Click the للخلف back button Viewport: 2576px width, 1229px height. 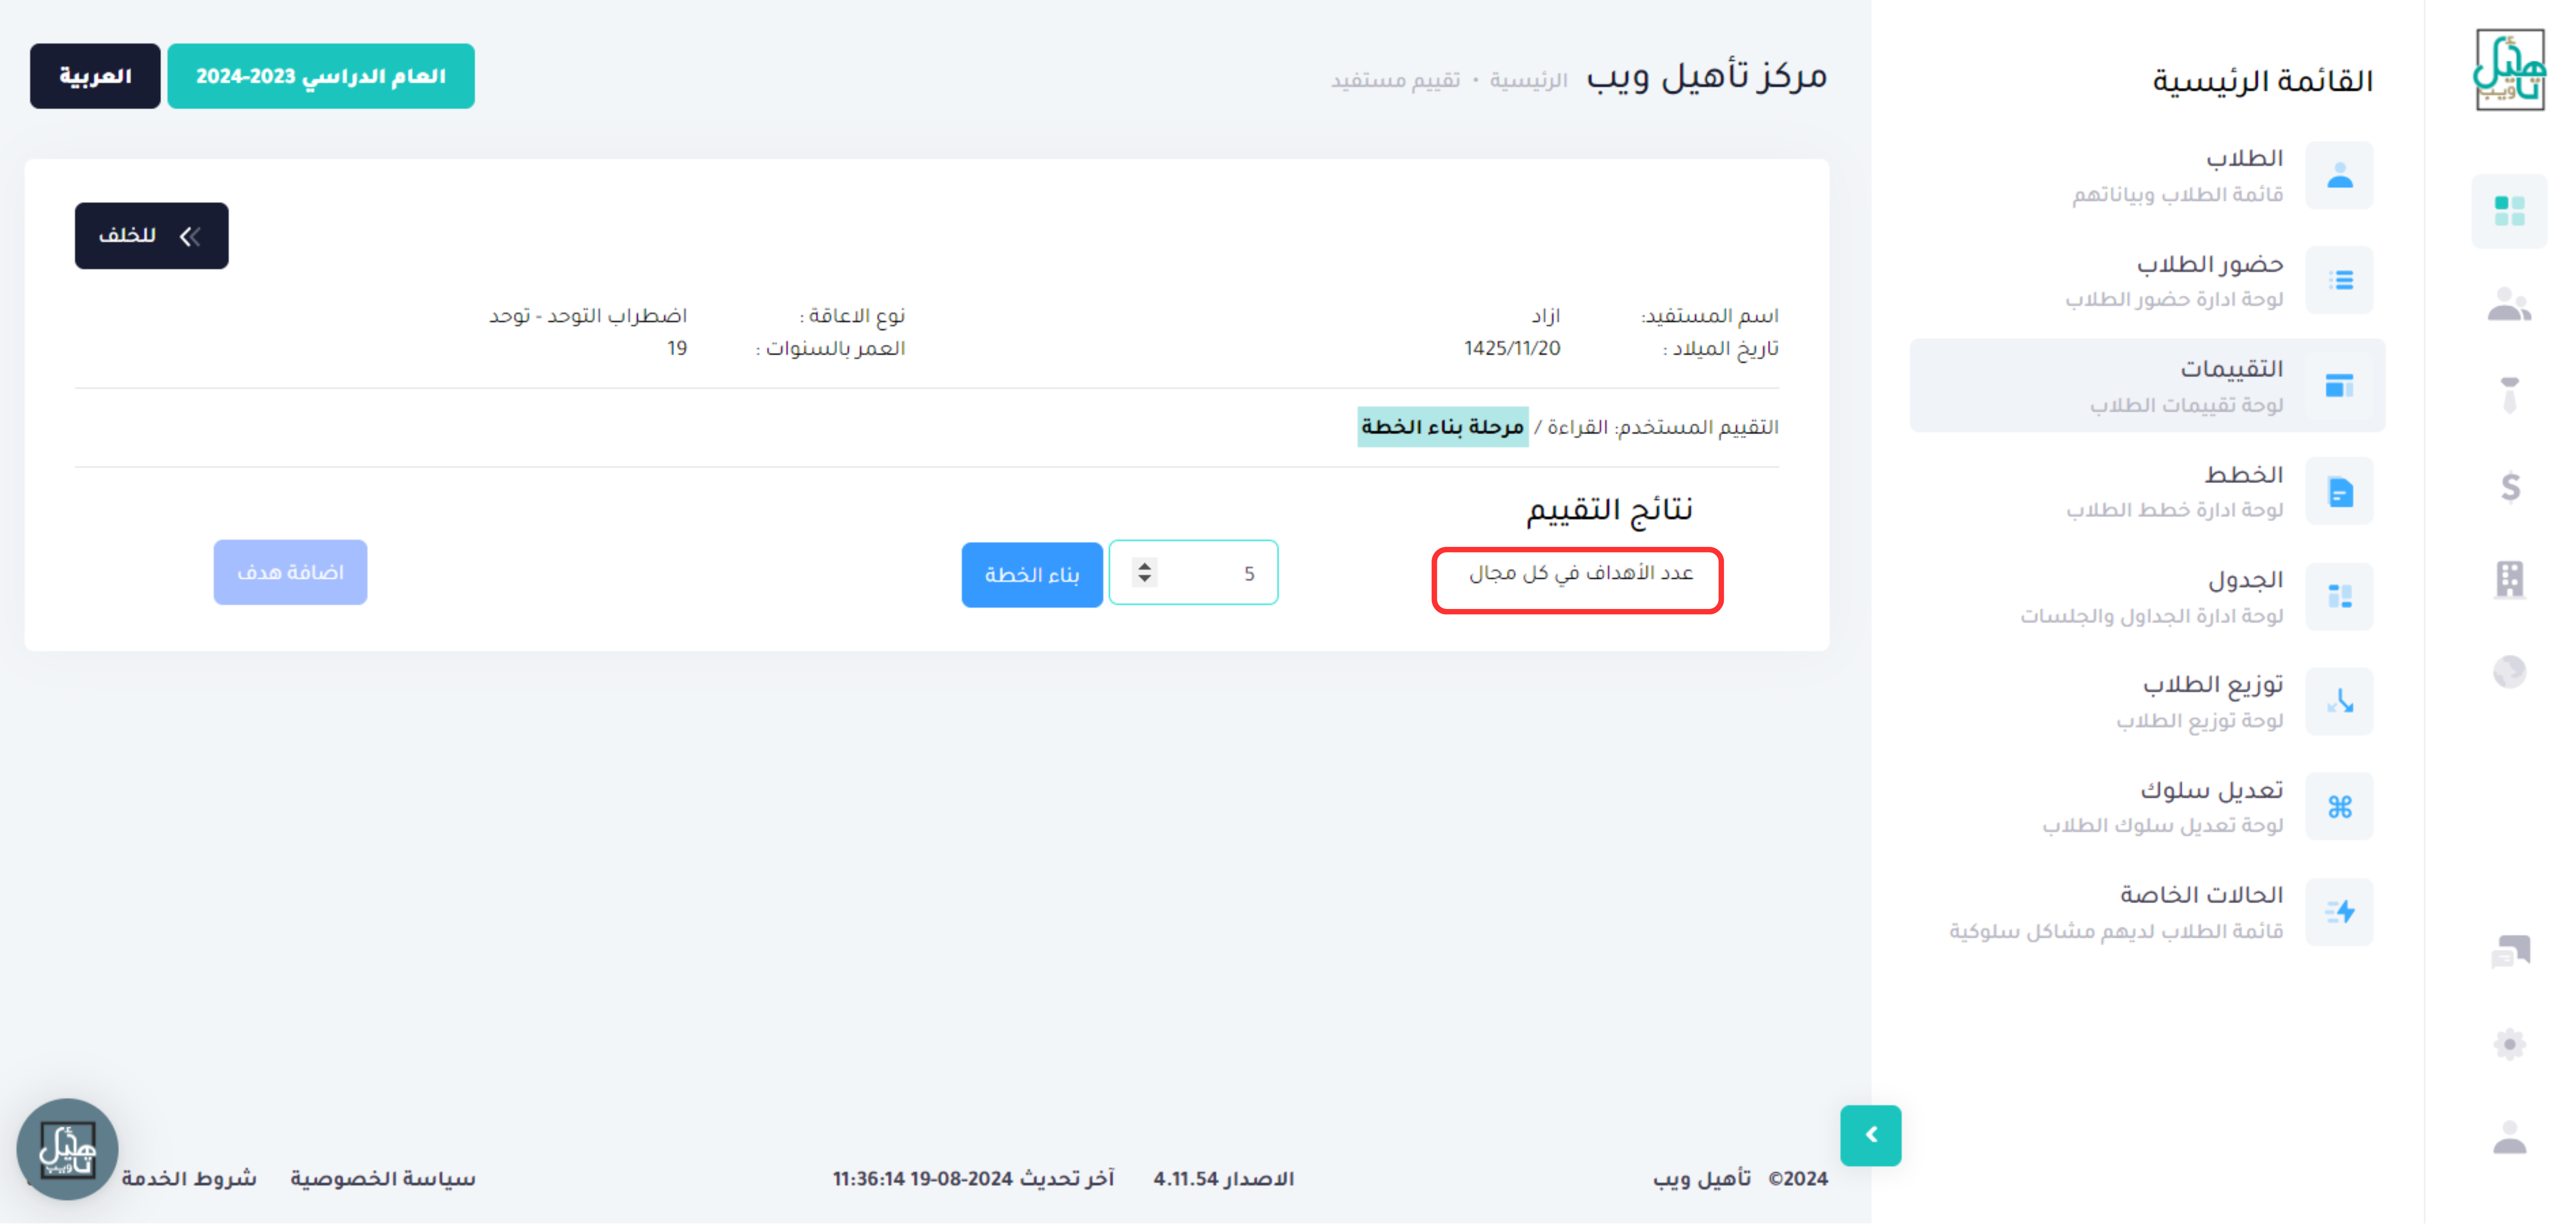pyautogui.click(x=151, y=236)
